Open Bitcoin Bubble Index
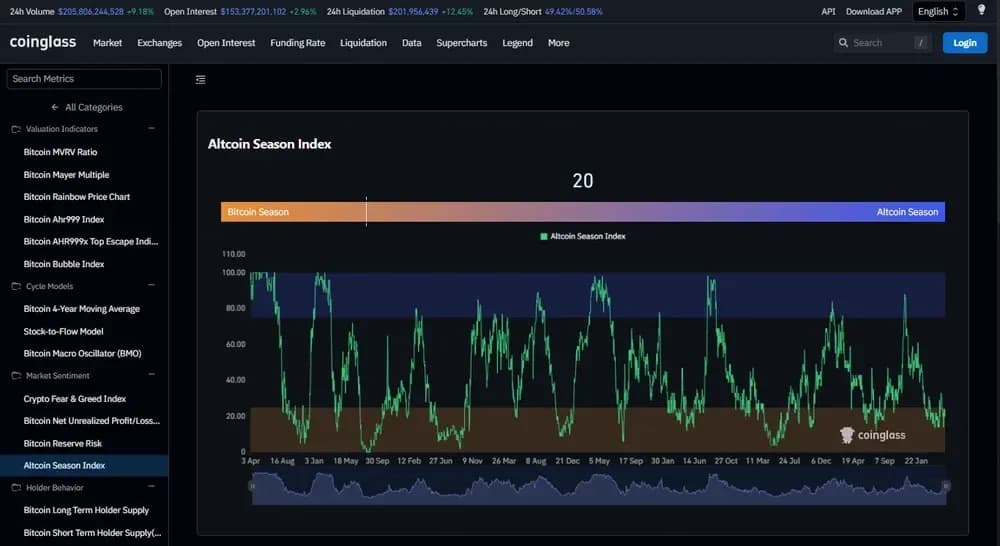The image size is (1000, 546). coord(64,264)
